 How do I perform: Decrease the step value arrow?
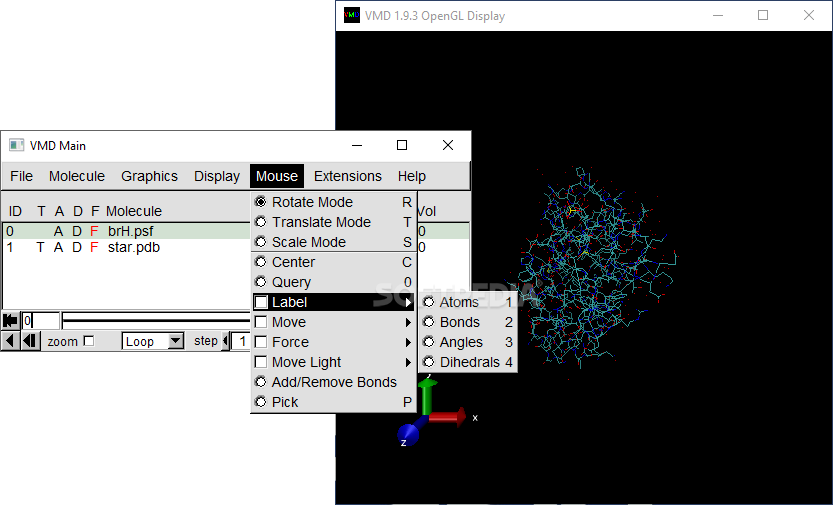225,341
